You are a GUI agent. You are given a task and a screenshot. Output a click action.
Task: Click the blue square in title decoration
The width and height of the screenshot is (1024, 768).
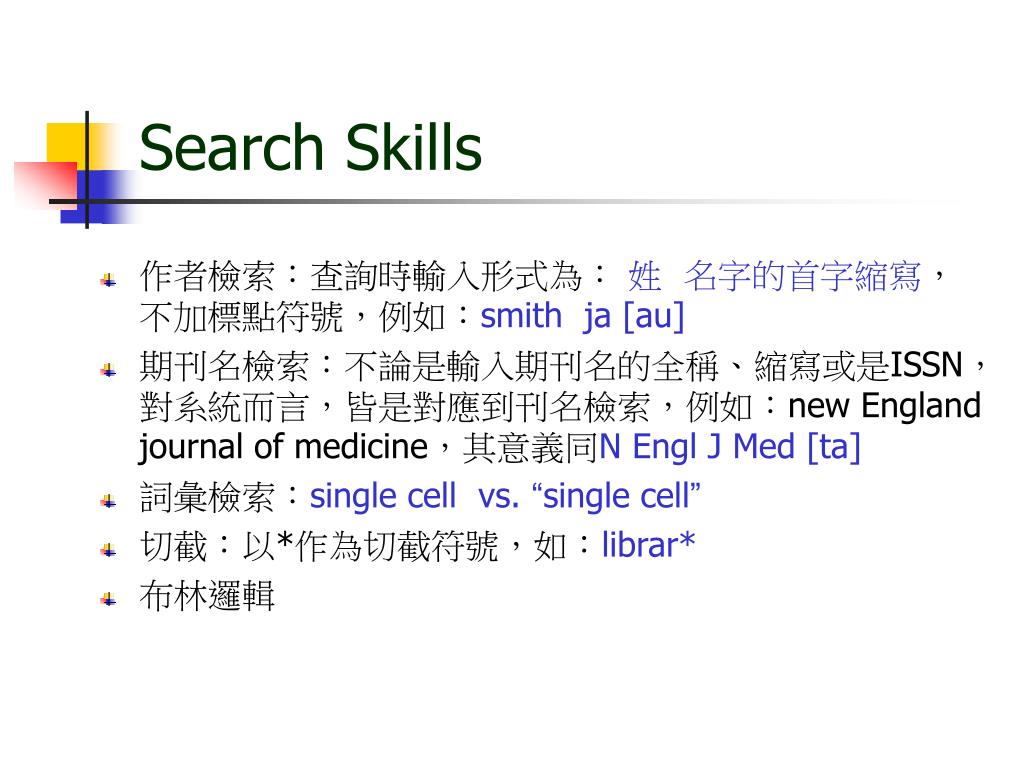pos(91,197)
